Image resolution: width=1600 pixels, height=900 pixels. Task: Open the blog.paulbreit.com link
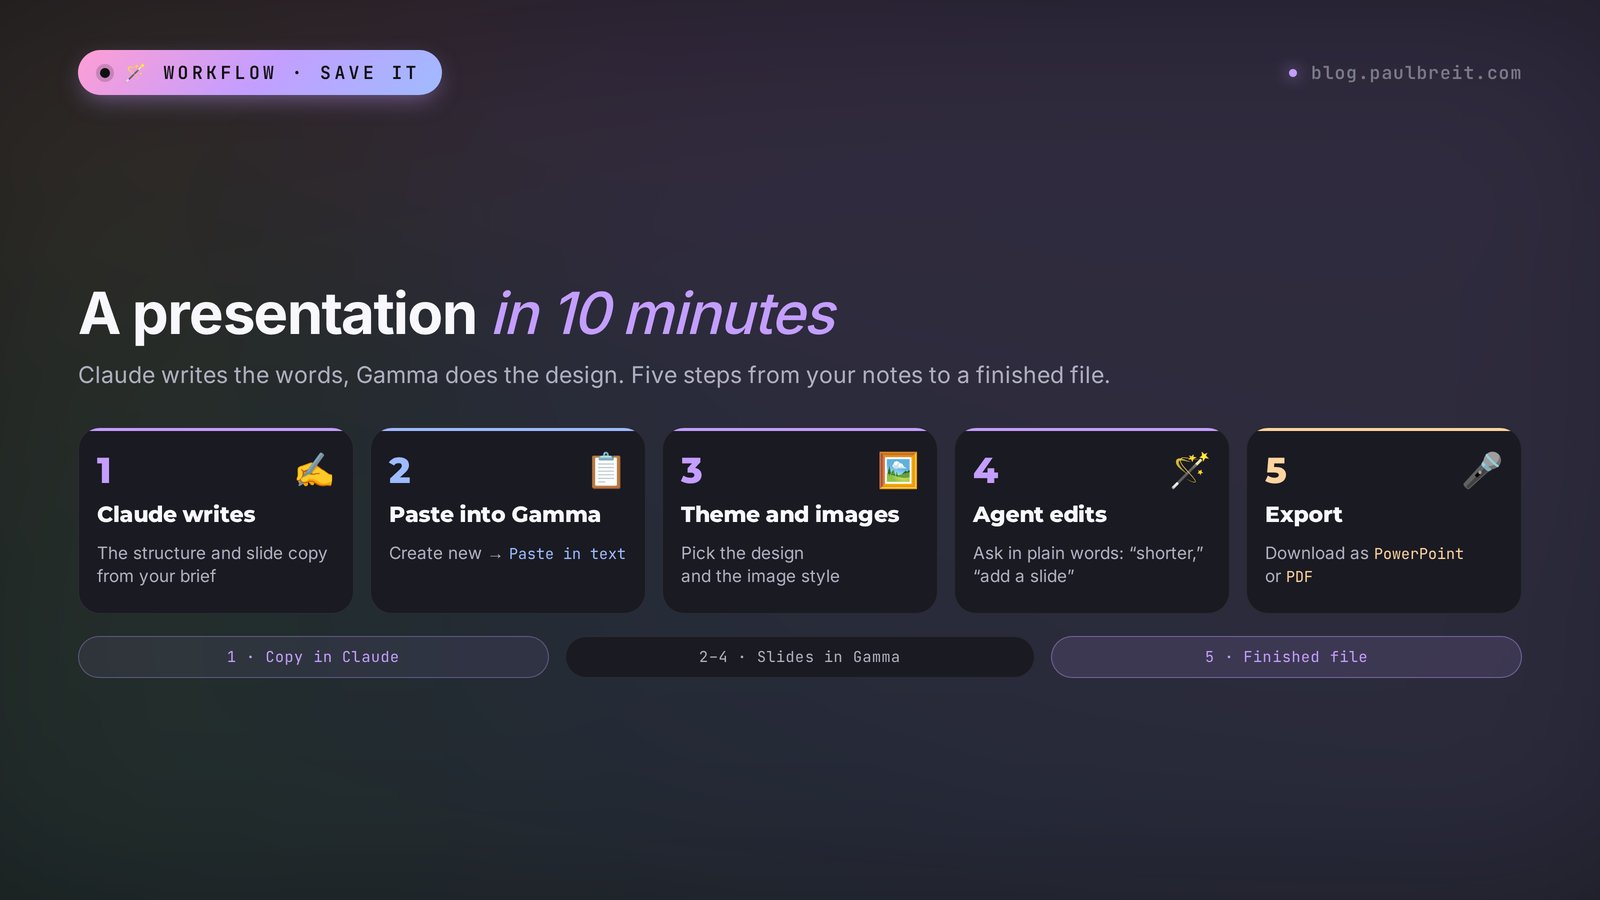pyautogui.click(x=1416, y=73)
